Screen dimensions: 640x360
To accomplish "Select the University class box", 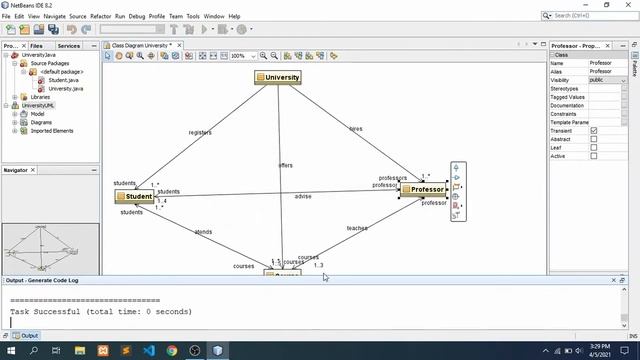I will point(278,77).
